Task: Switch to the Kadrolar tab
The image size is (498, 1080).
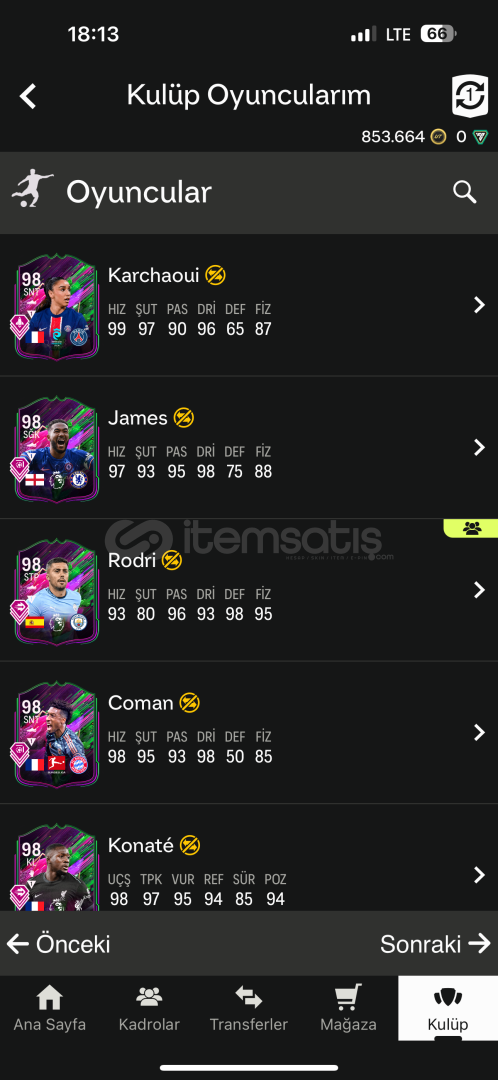Action: [x=149, y=1008]
